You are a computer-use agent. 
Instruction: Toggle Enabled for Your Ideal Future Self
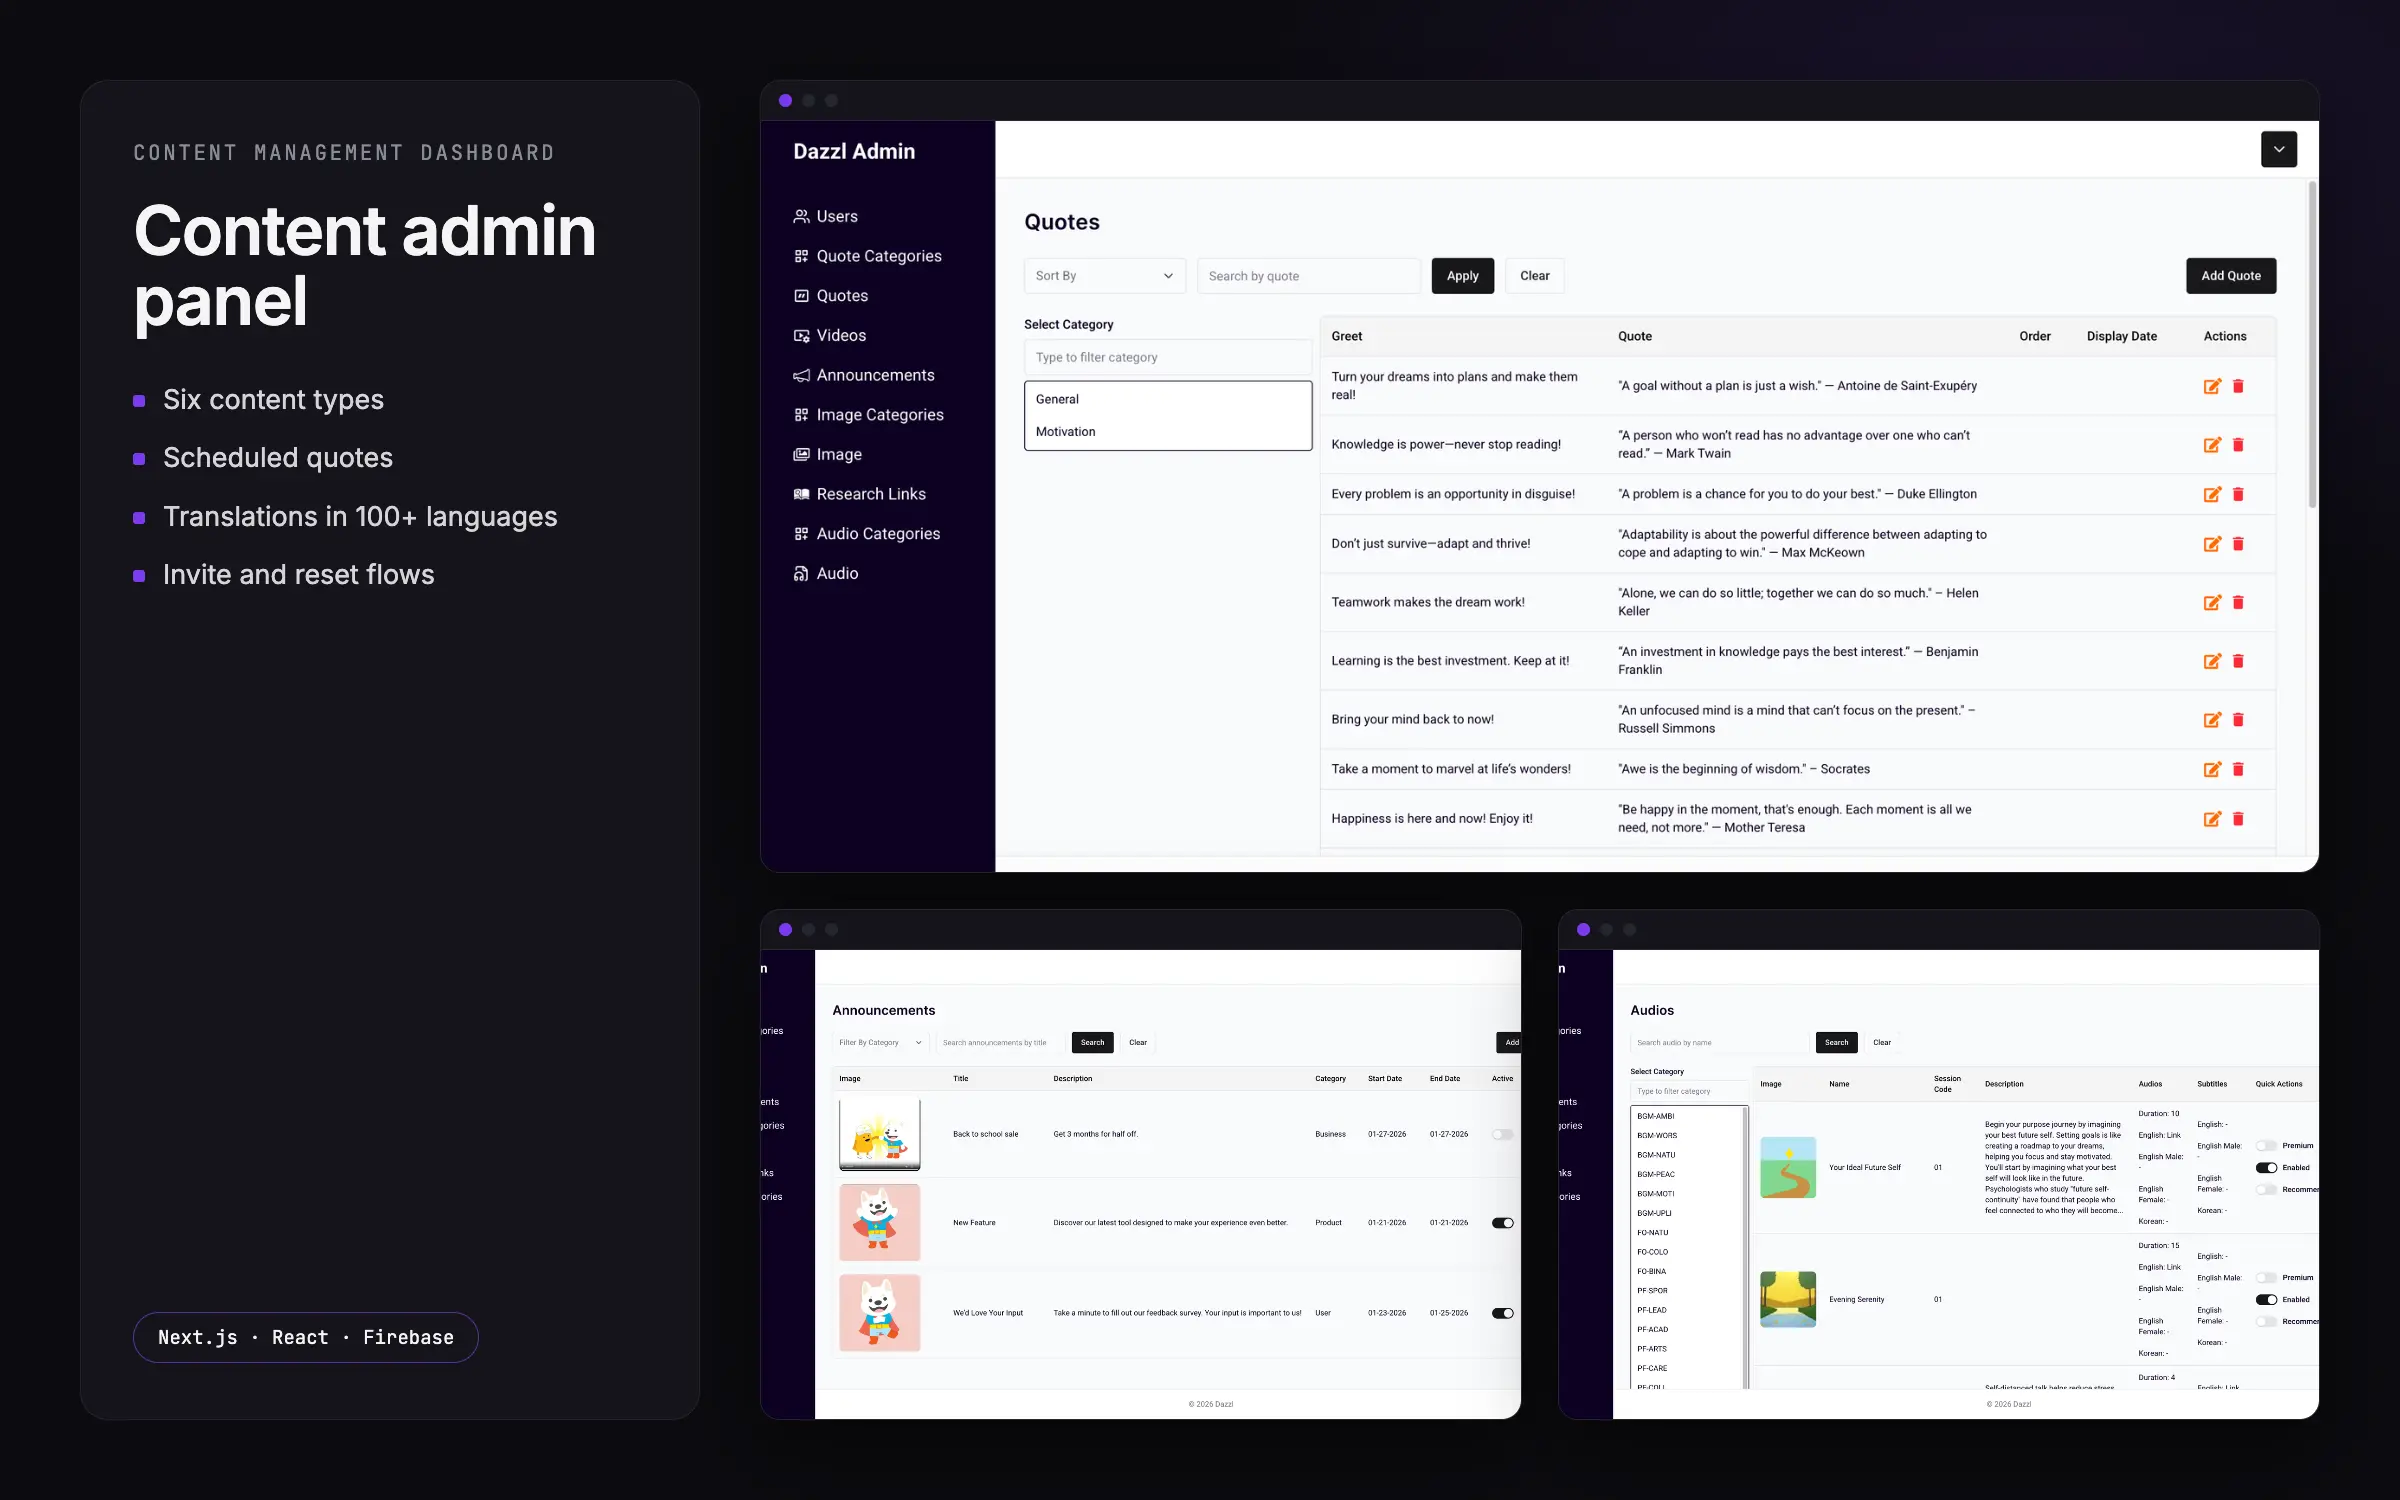coord(2266,1168)
